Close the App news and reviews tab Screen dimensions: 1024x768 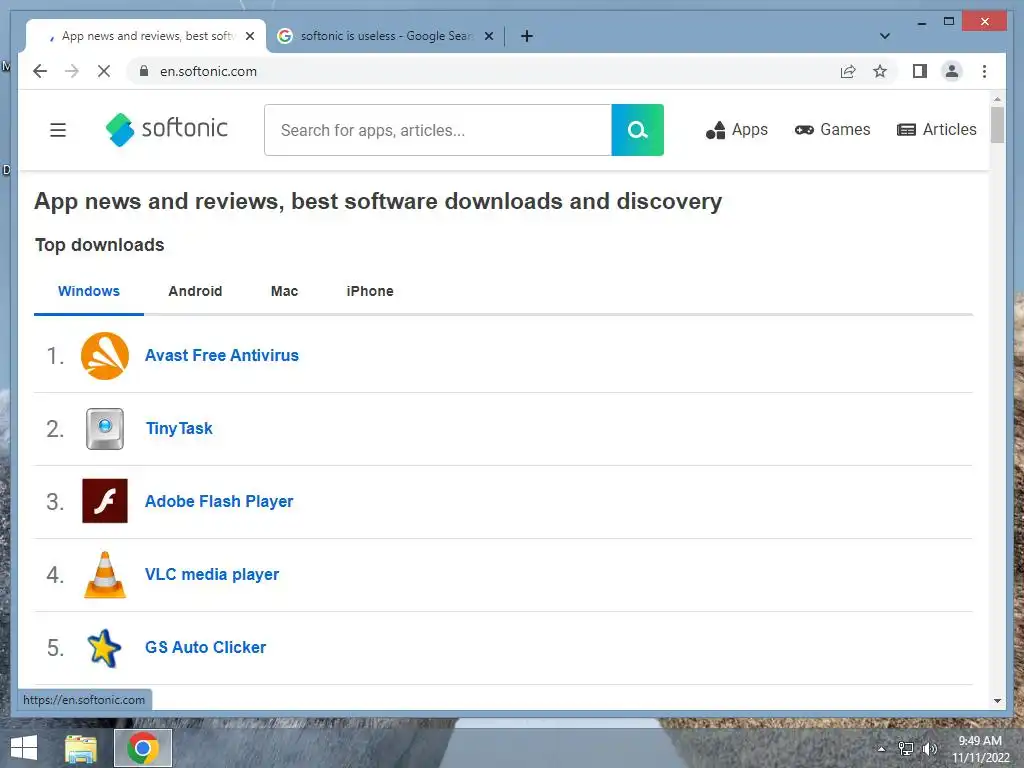[249, 36]
